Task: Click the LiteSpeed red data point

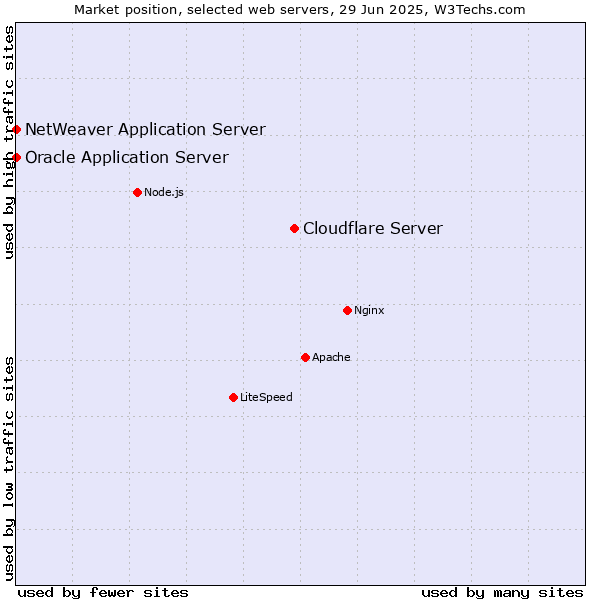Action: point(234,398)
